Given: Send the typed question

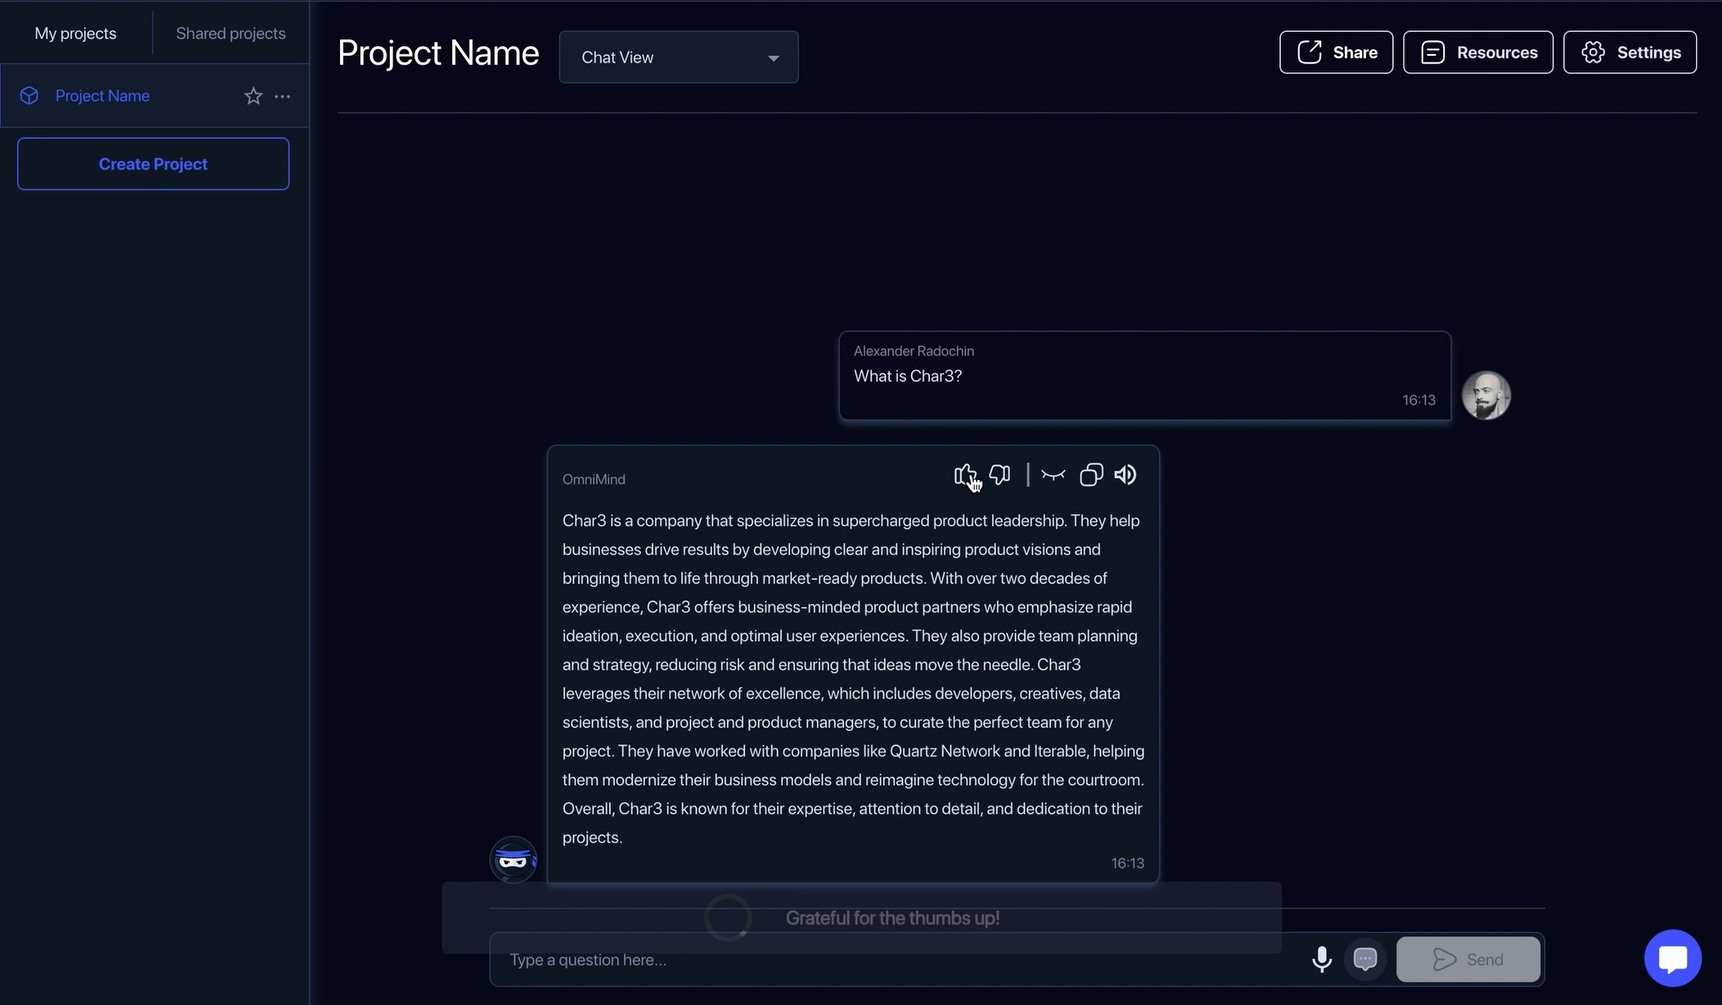Looking at the screenshot, I should coord(1468,959).
